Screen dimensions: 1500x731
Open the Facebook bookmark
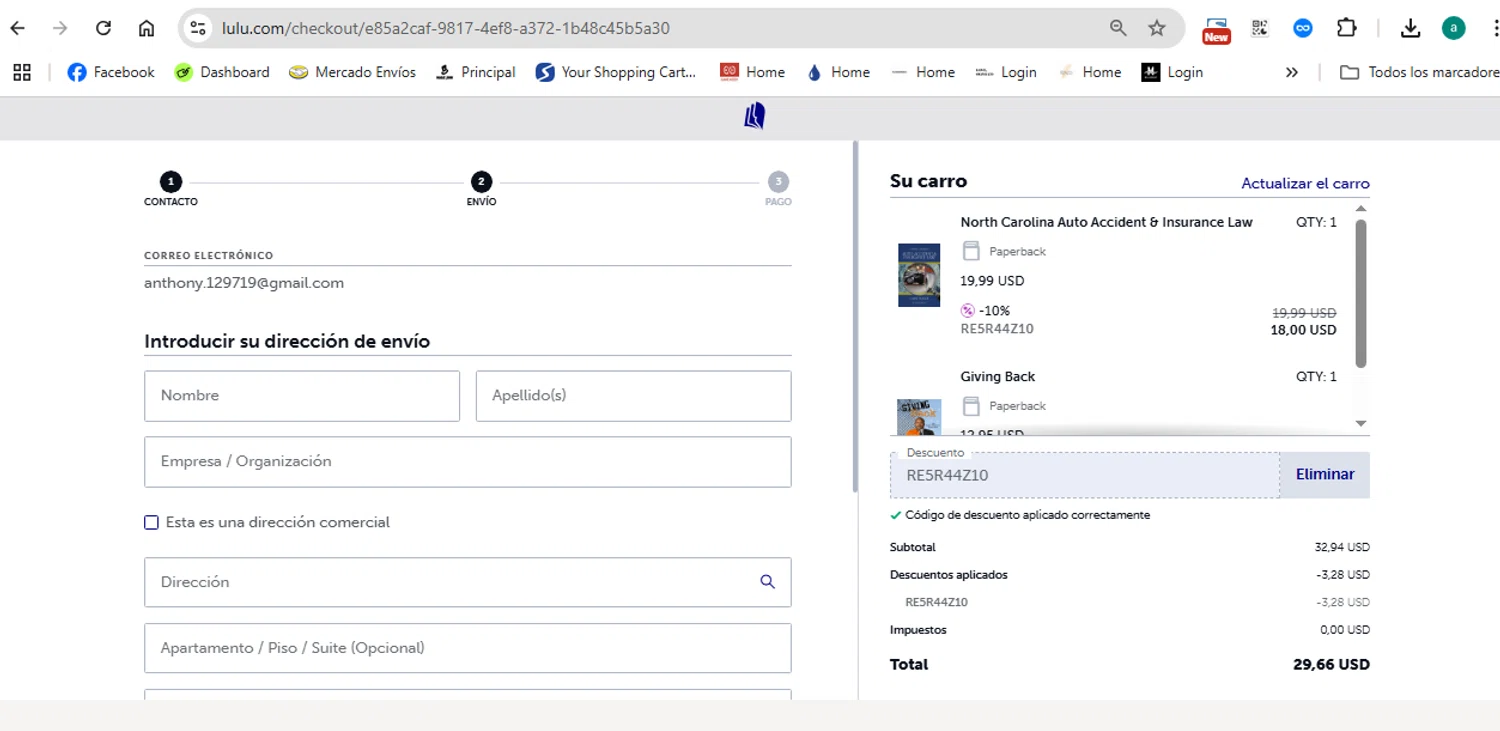click(111, 72)
